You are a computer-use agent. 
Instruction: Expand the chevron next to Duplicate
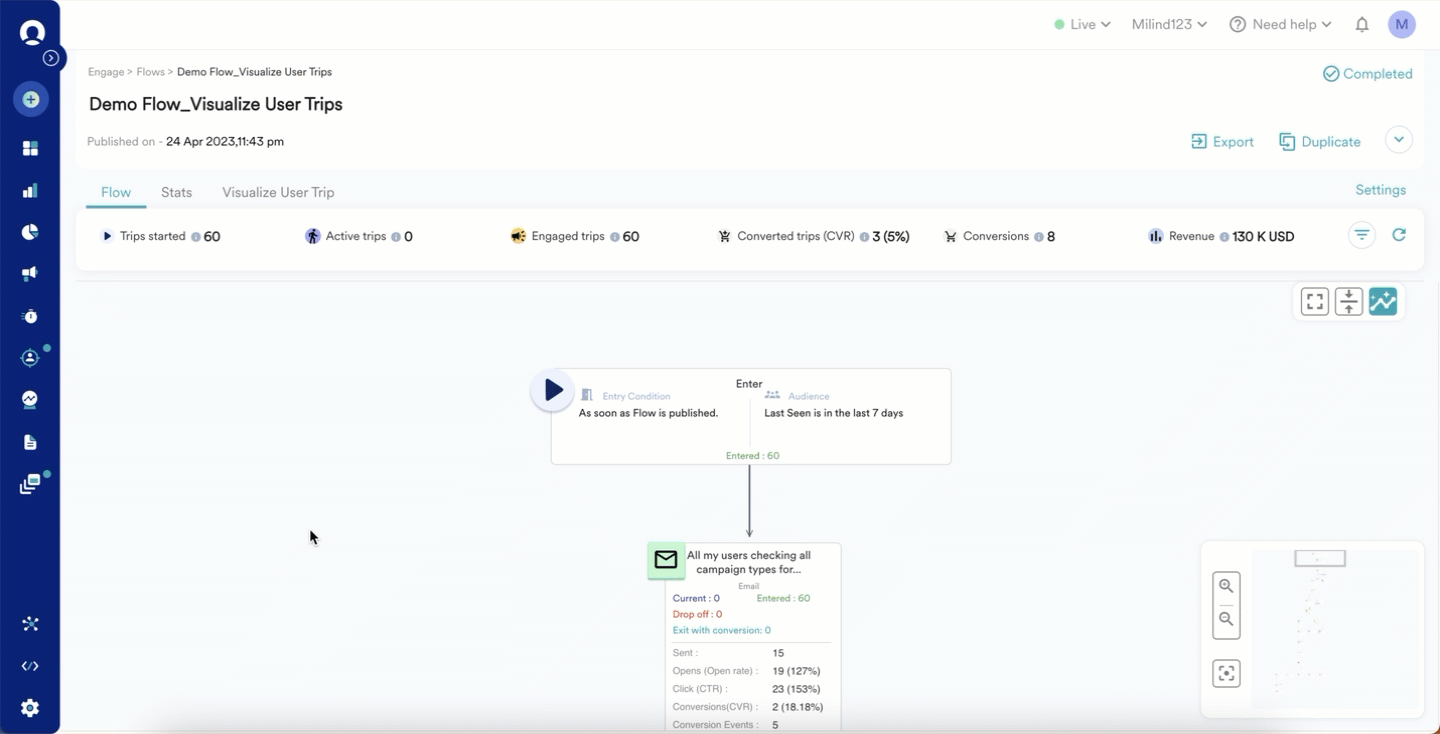click(1399, 140)
